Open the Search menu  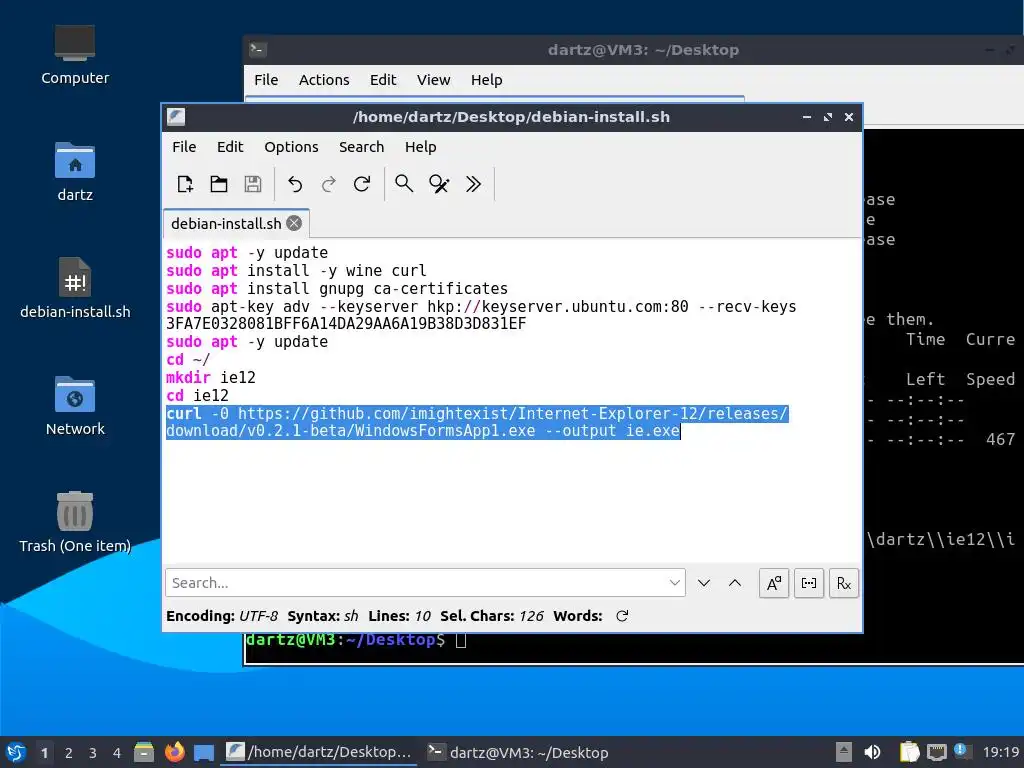click(x=361, y=147)
